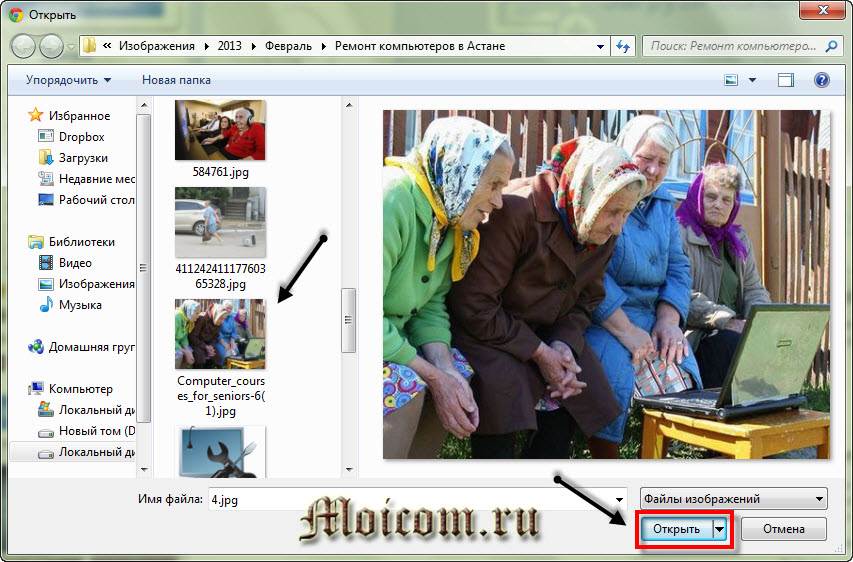Image resolution: width=853 pixels, height=562 pixels.
Task: Toggle the preview pane icon
Action: point(786,80)
